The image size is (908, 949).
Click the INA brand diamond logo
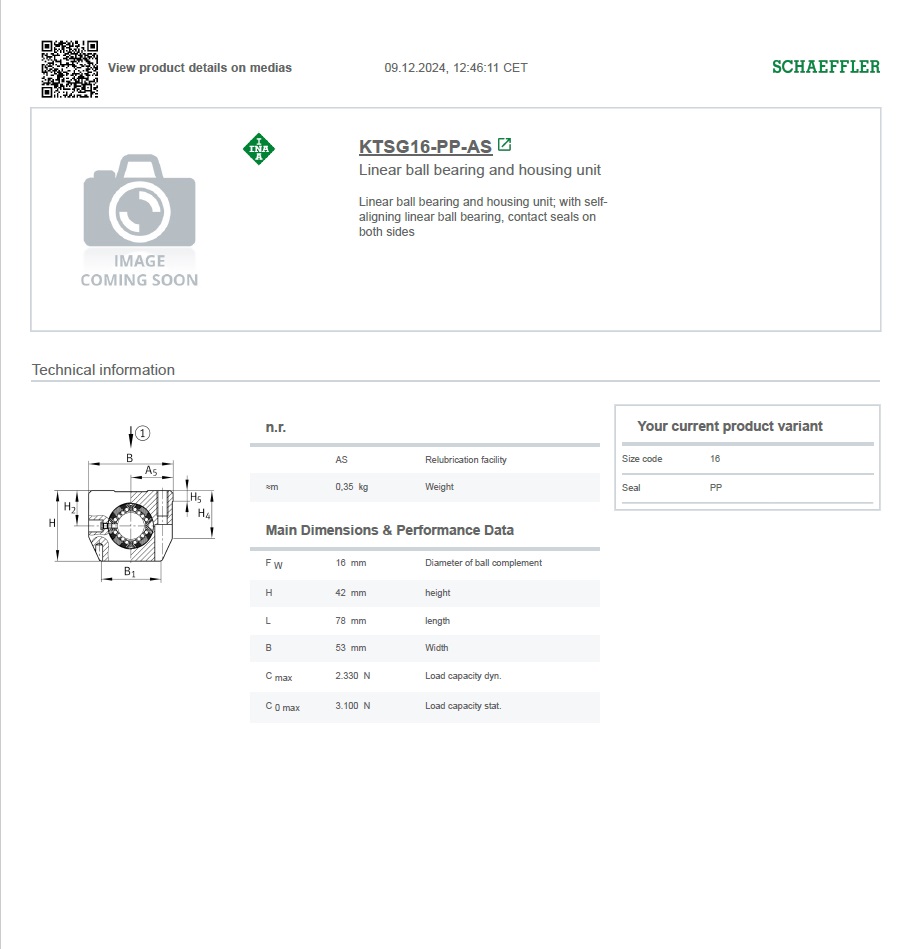coord(259,149)
